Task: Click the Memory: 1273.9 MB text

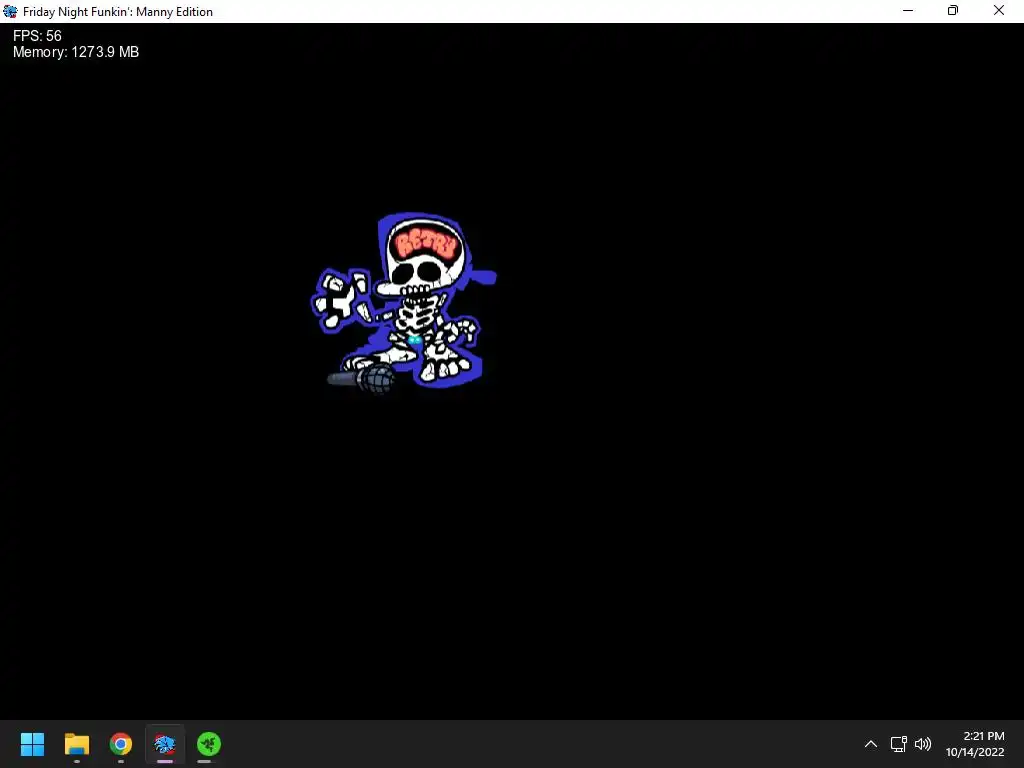Action: point(76,52)
